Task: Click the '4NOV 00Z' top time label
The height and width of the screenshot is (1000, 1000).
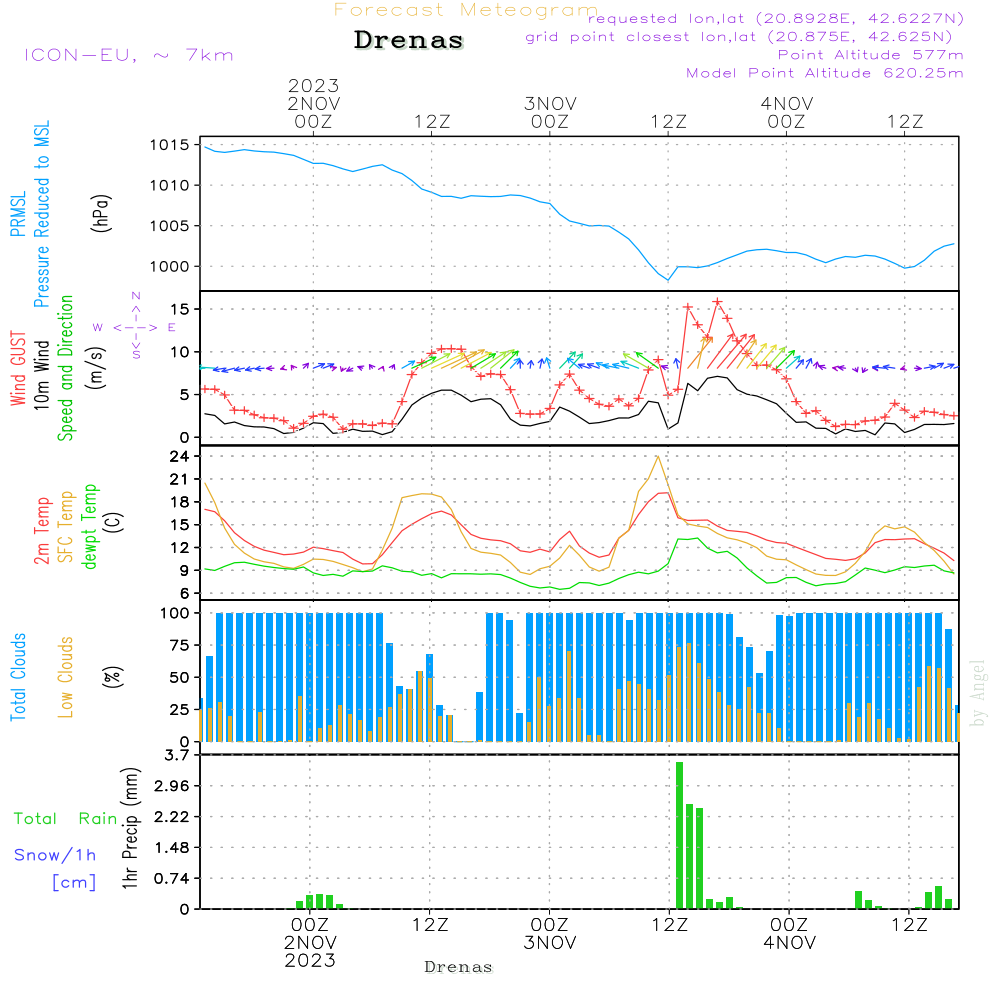Action: (x=786, y=112)
